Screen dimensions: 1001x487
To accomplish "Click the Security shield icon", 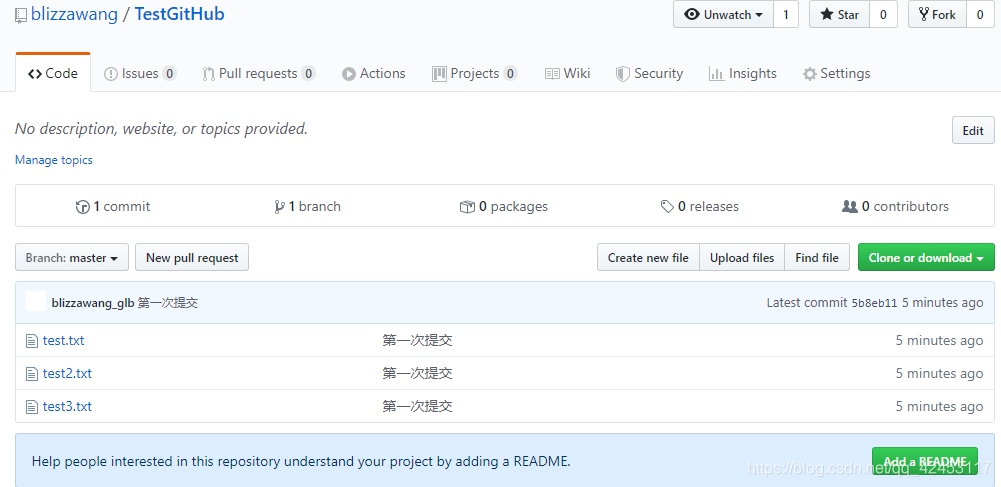I will [x=622, y=74].
